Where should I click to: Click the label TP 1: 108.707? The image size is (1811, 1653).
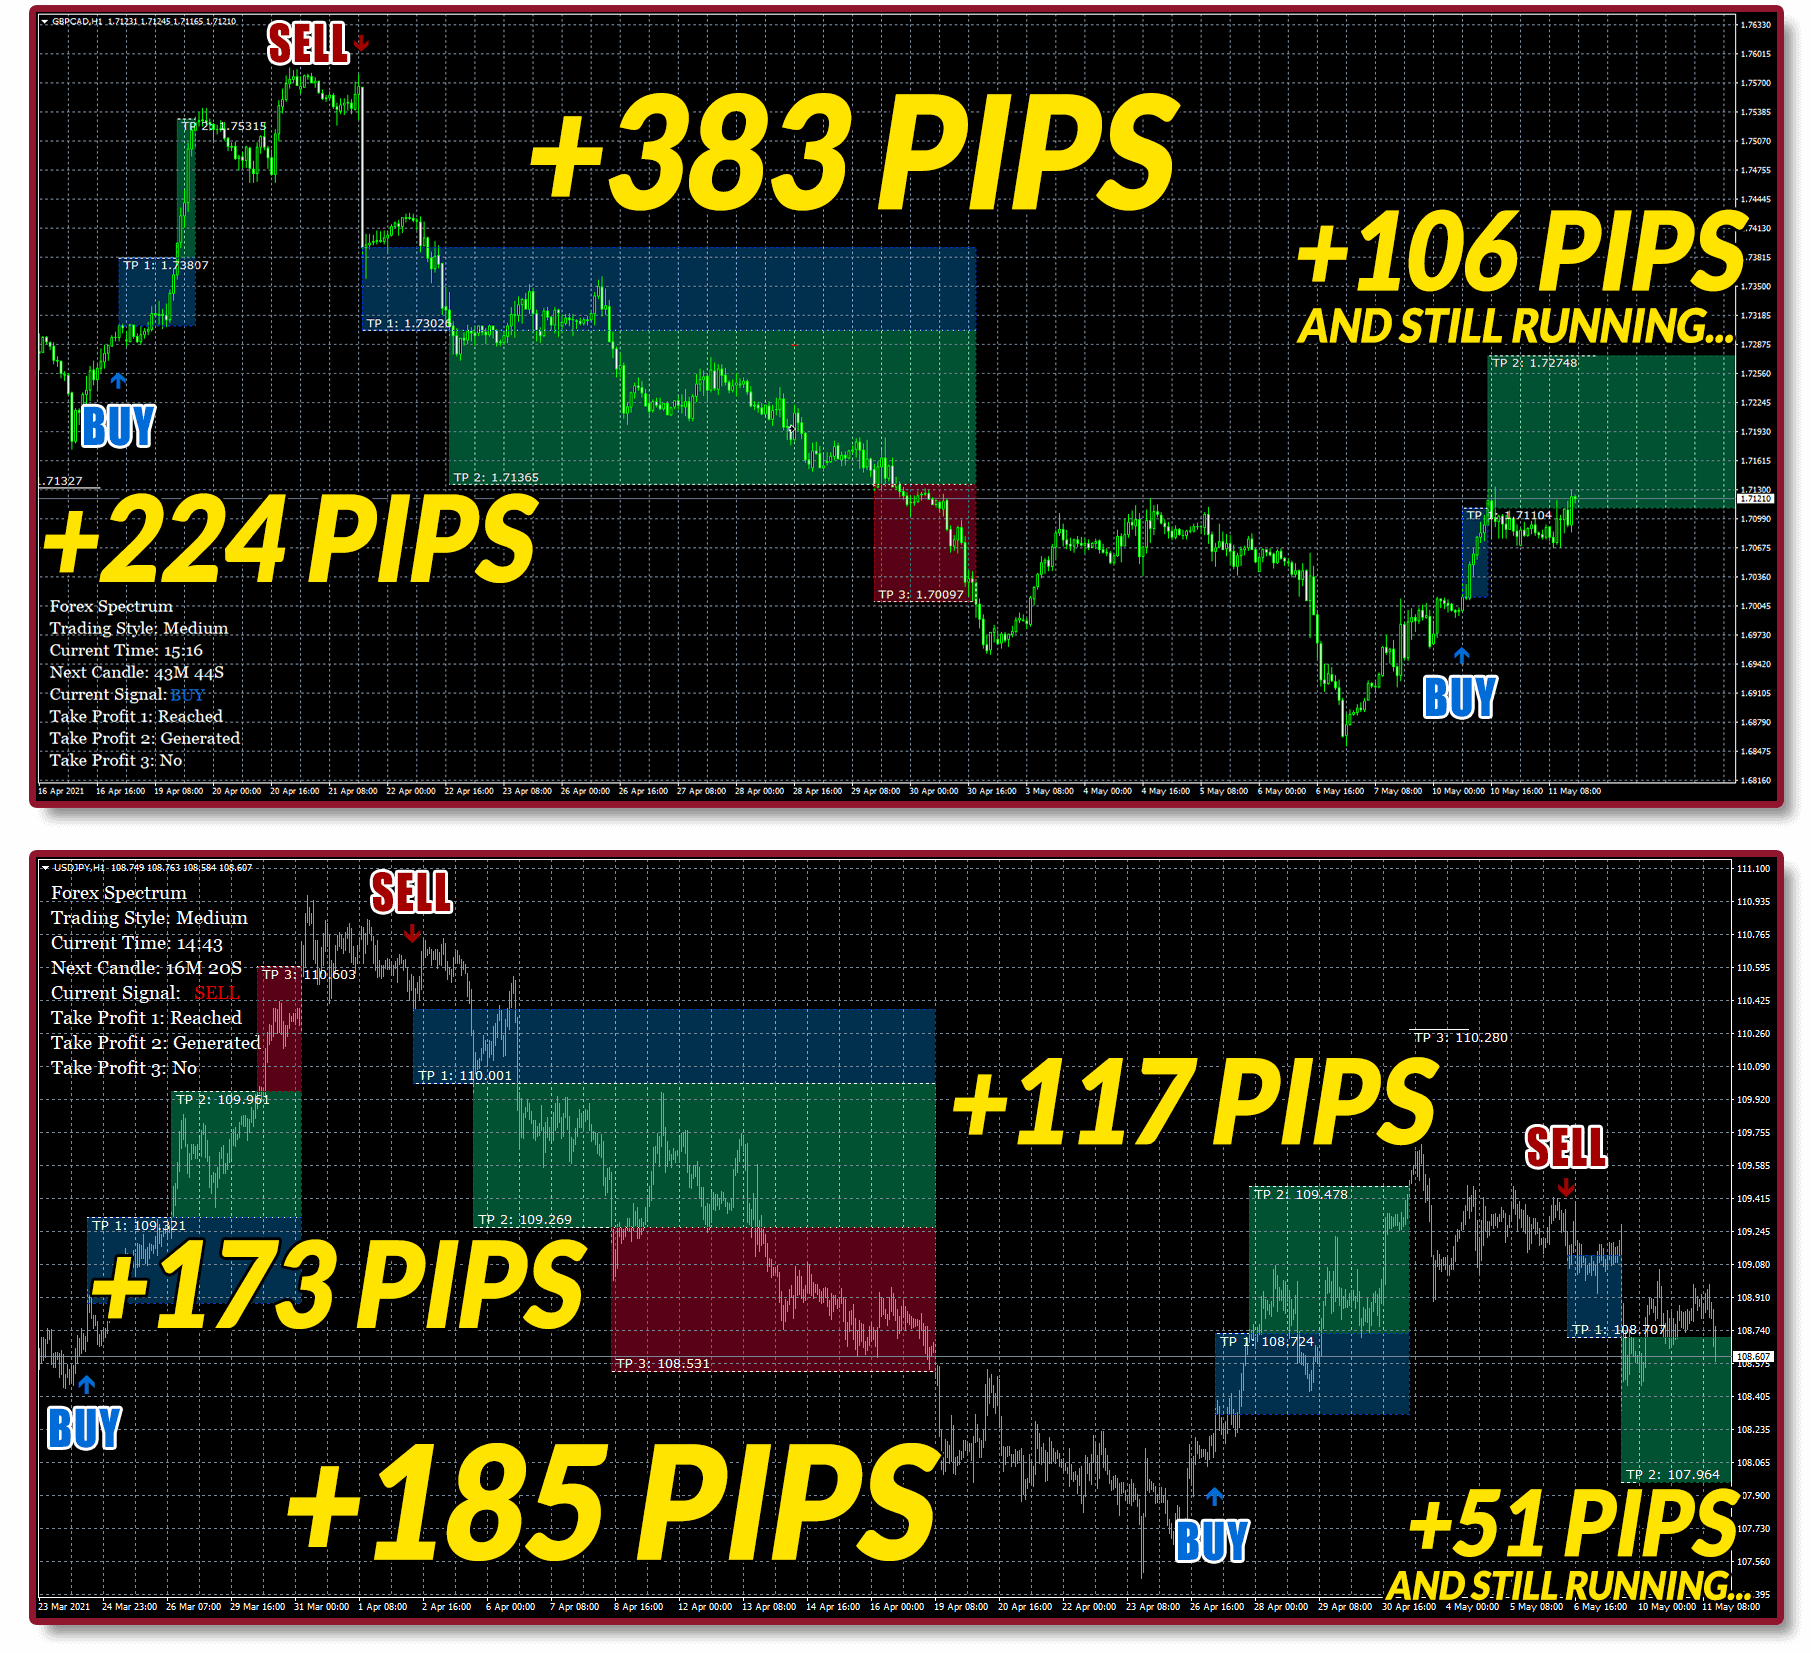(x=1619, y=1329)
